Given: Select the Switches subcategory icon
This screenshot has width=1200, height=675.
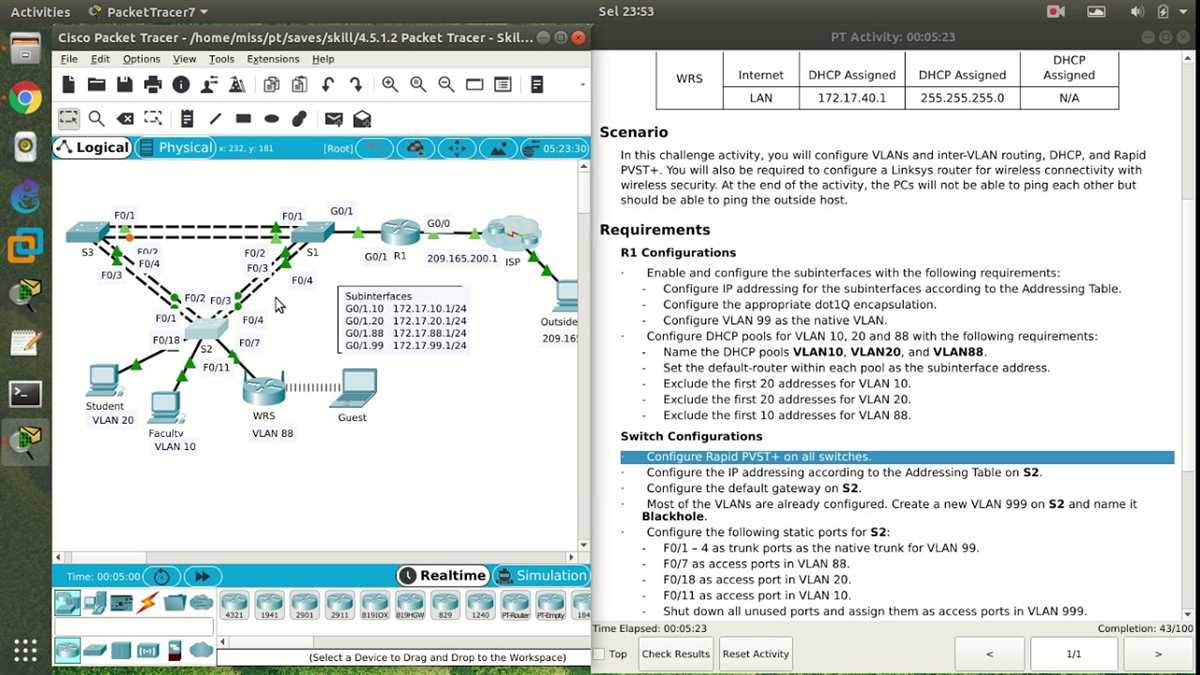Looking at the screenshot, I should (x=94, y=650).
